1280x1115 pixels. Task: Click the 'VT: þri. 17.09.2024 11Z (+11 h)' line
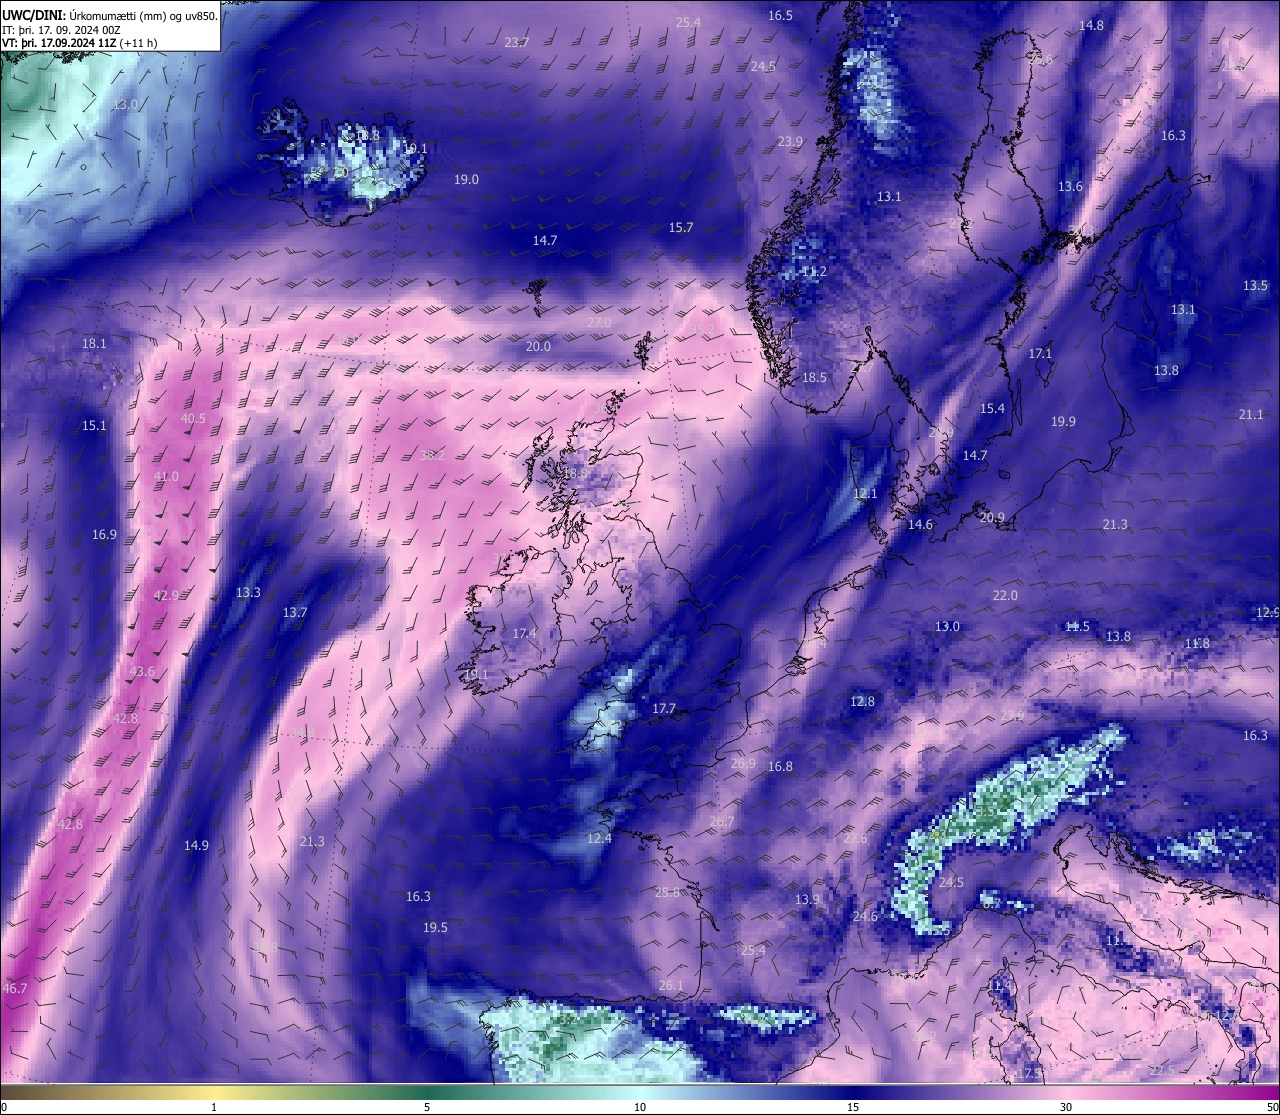79,43
